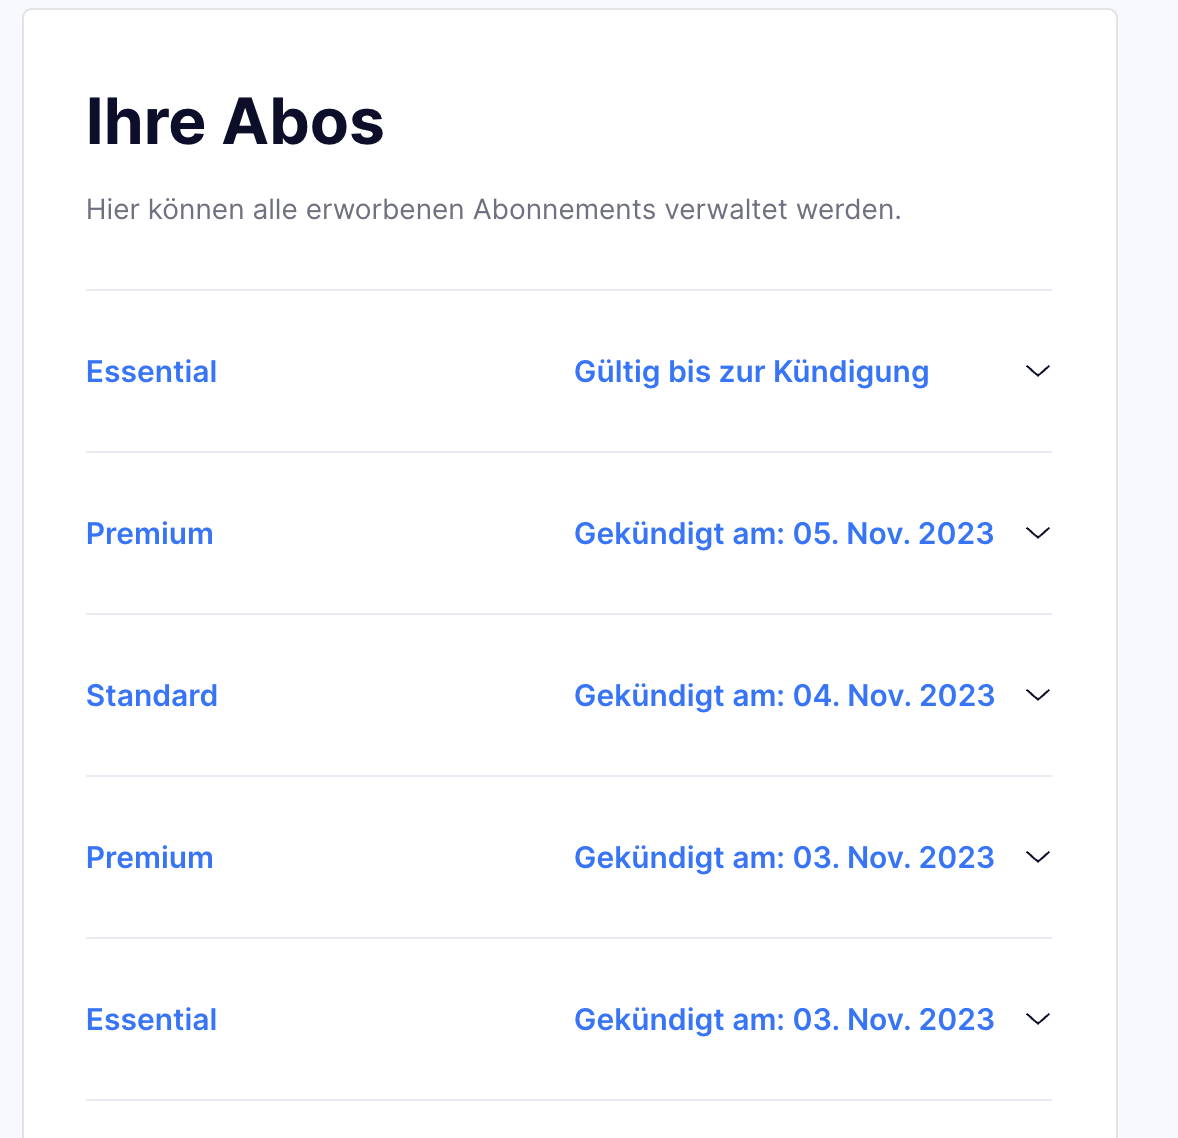
Task: Toggle open the Standard subscription row
Action: coord(568,695)
